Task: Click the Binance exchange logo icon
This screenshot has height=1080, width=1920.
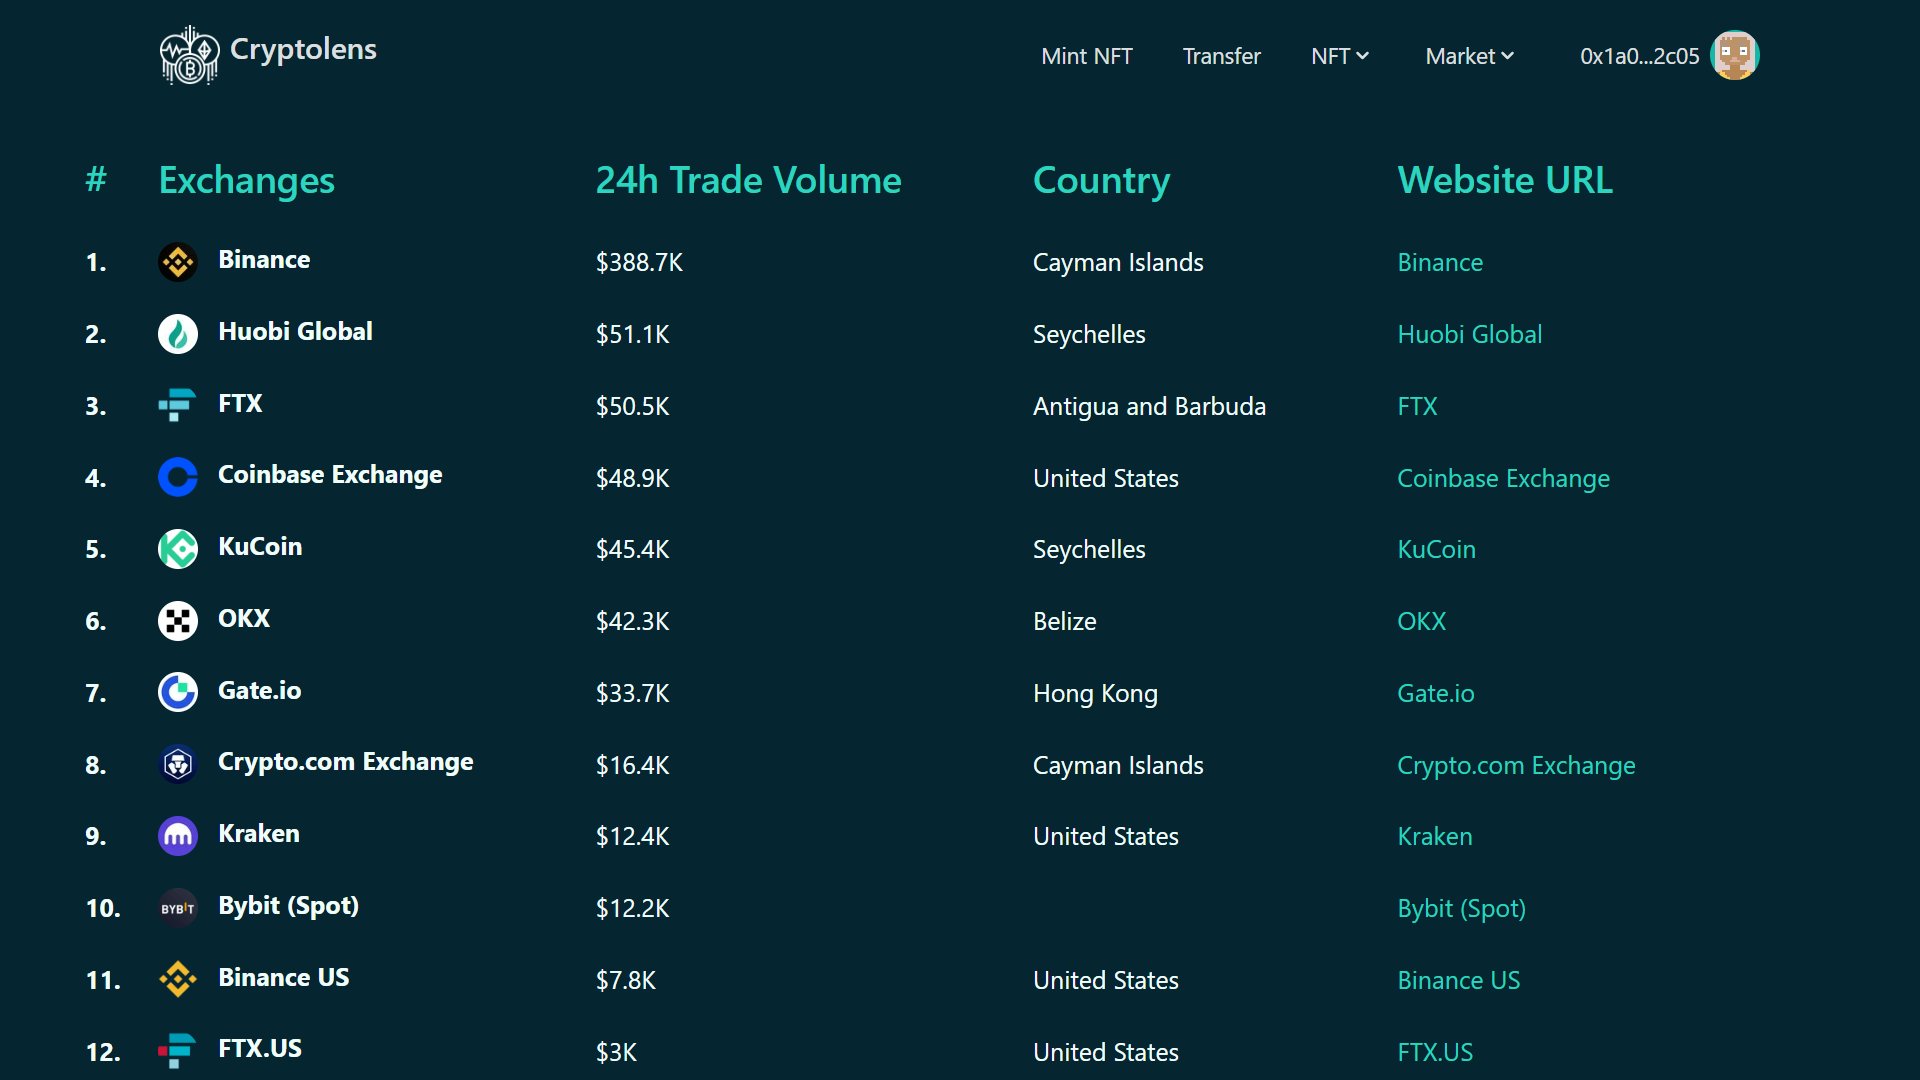Action: pyautogui.click(x=178, y=262)
